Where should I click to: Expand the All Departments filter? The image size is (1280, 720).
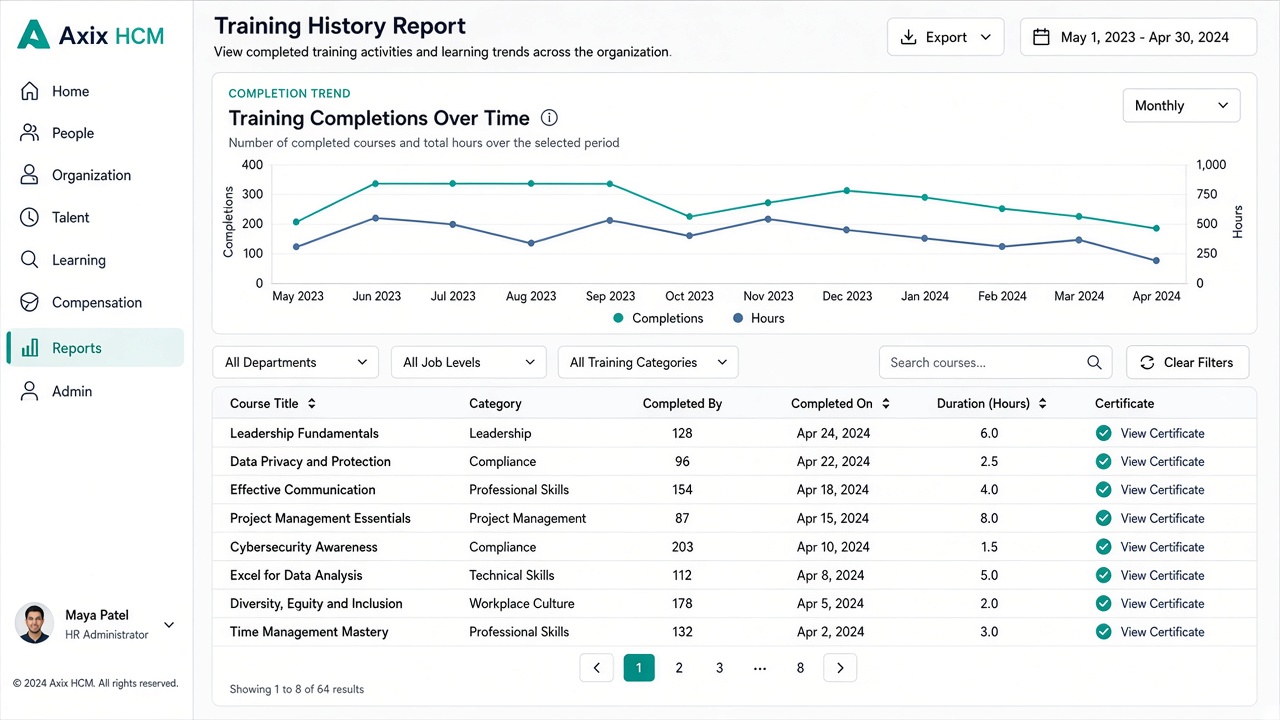[x=296, y=362]
